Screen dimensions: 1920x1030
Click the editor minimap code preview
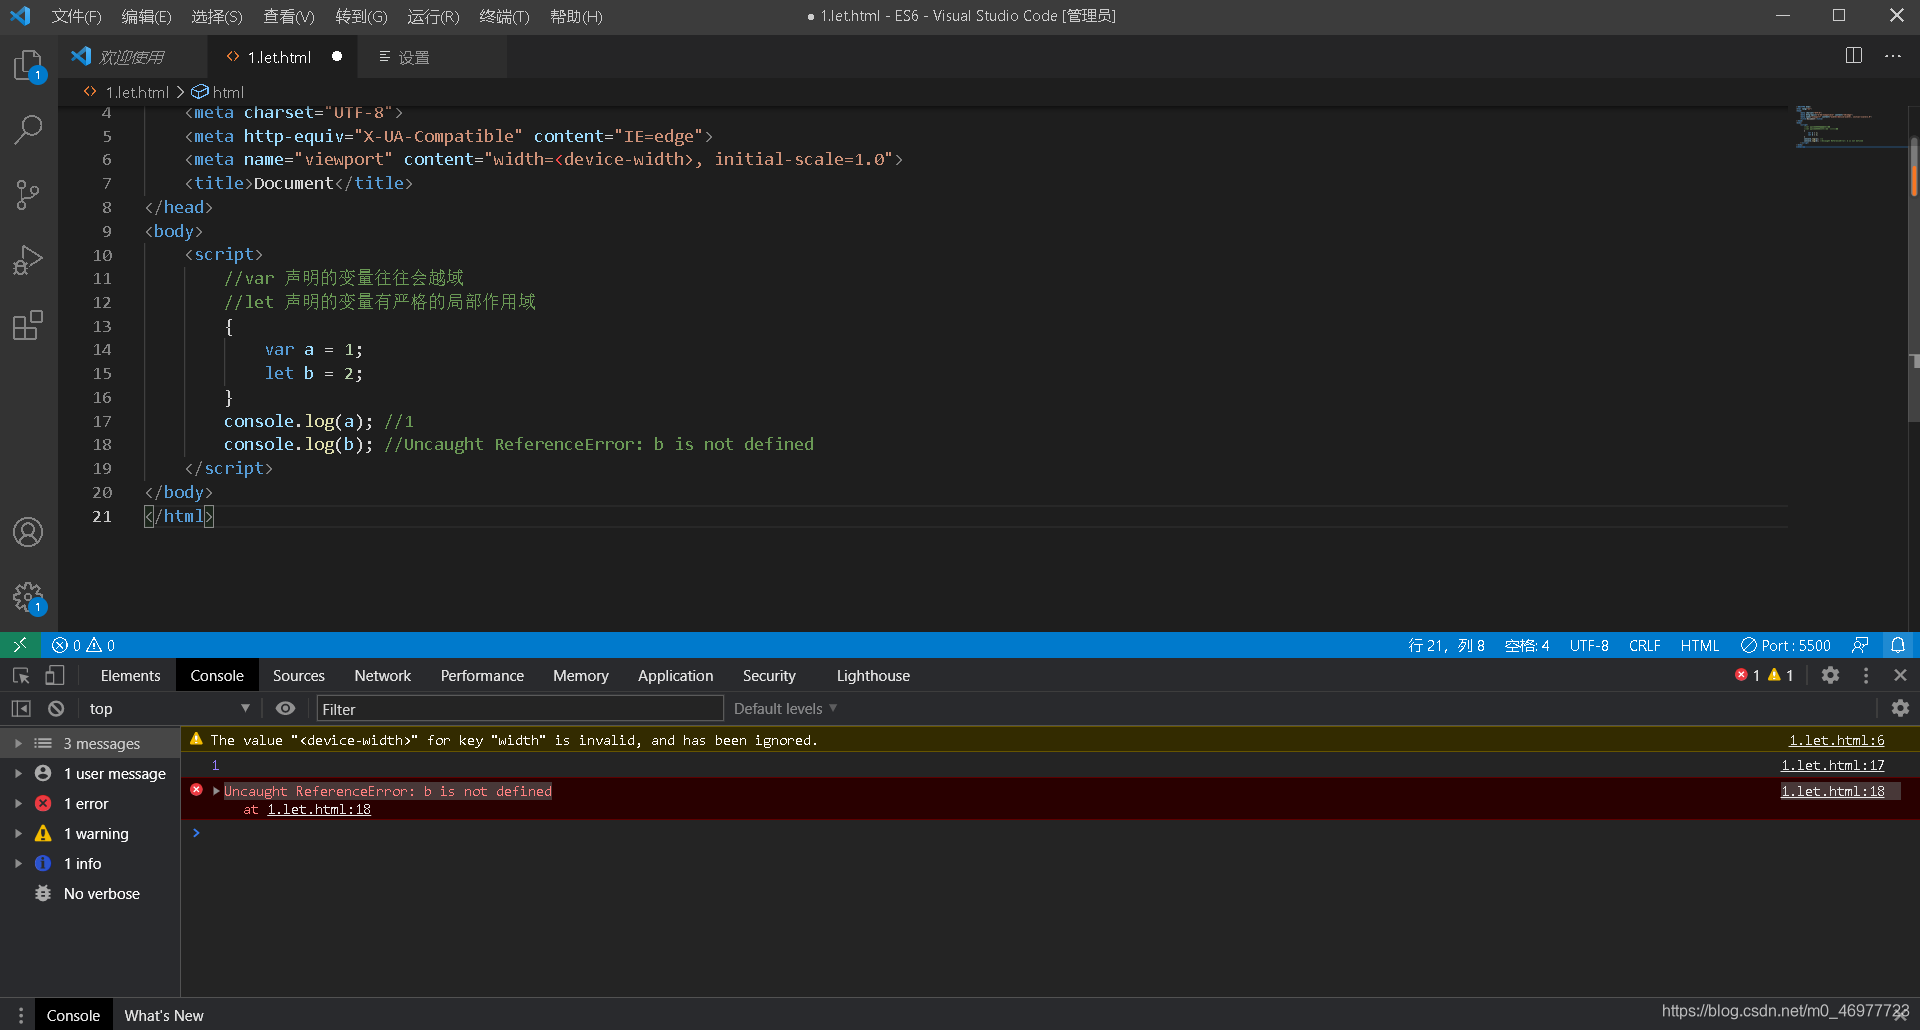[x=1846, y=127]
